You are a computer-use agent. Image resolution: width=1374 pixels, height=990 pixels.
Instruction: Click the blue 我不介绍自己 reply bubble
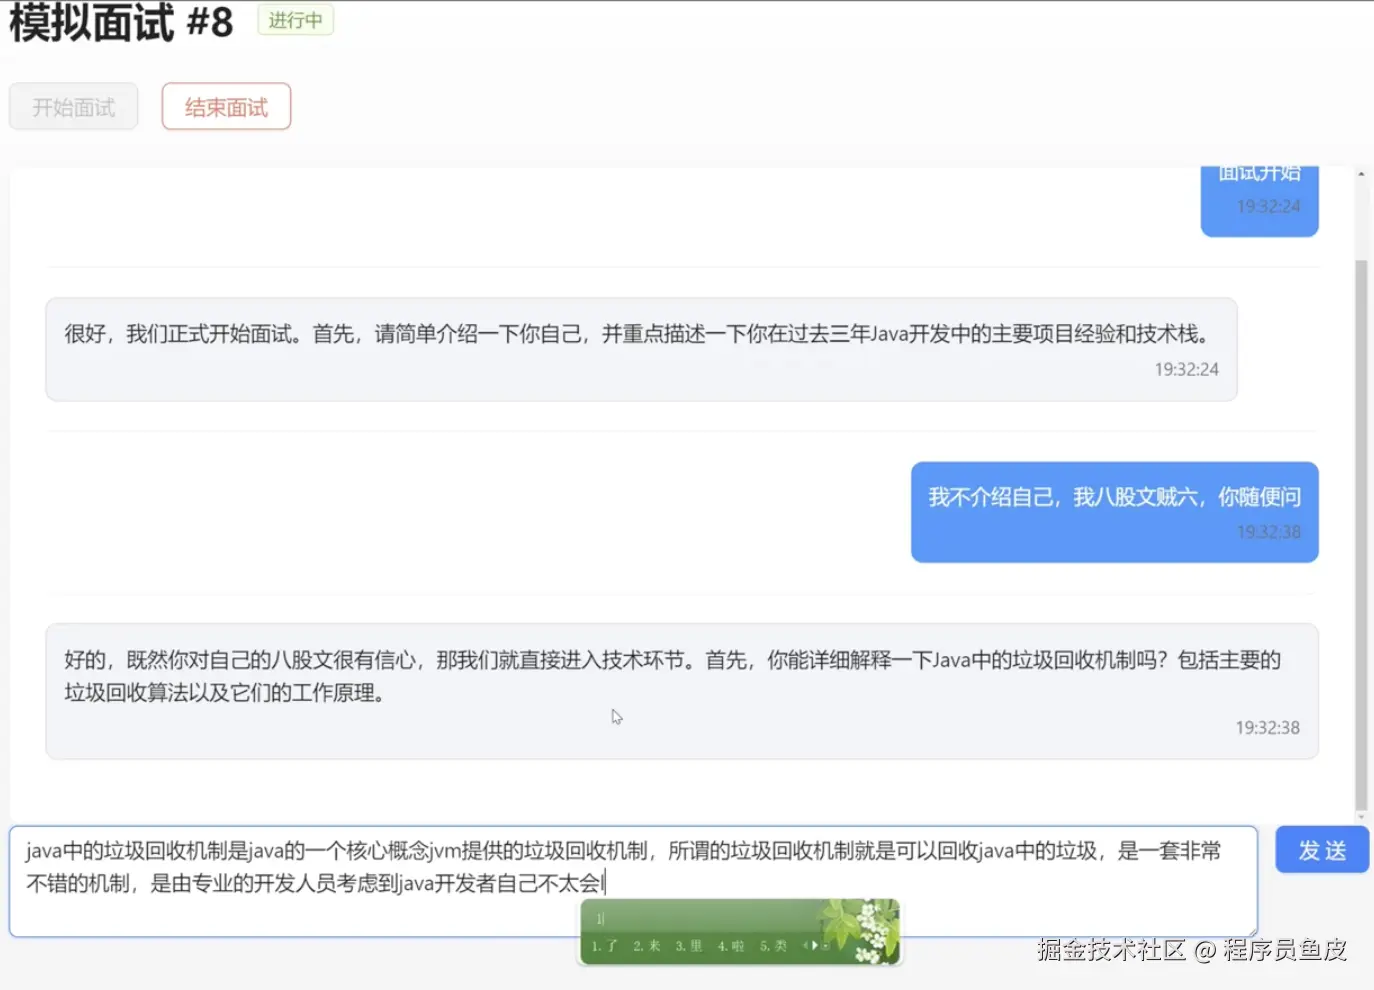1113,510
